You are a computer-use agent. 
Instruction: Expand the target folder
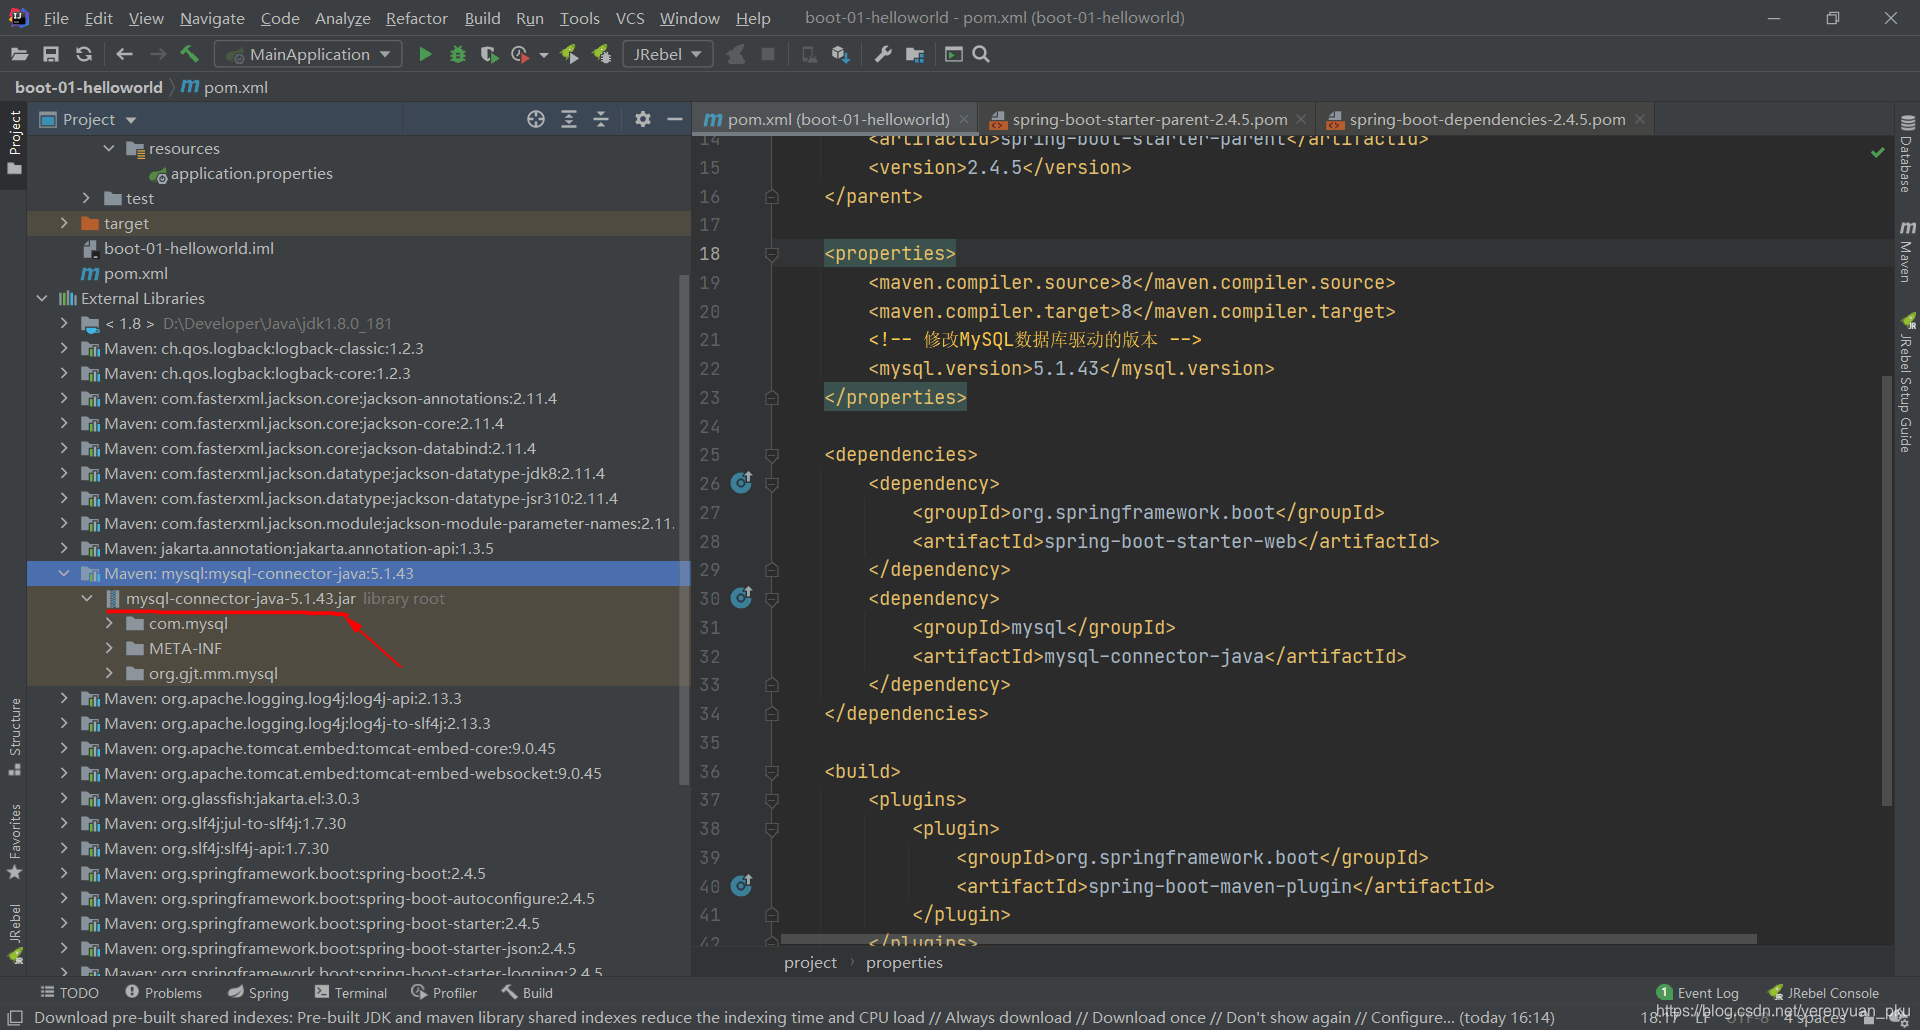(64, 224)
